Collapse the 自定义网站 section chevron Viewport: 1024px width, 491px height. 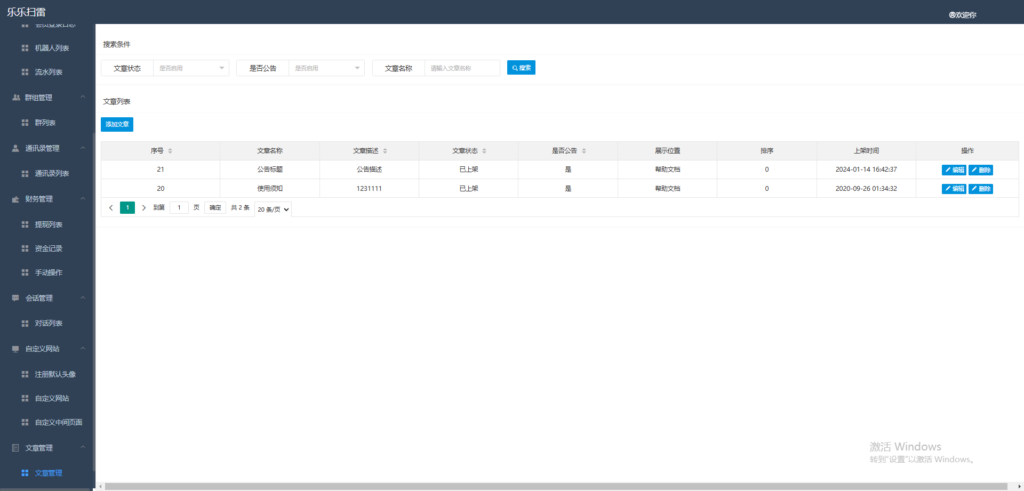click(x=82, y=349)
